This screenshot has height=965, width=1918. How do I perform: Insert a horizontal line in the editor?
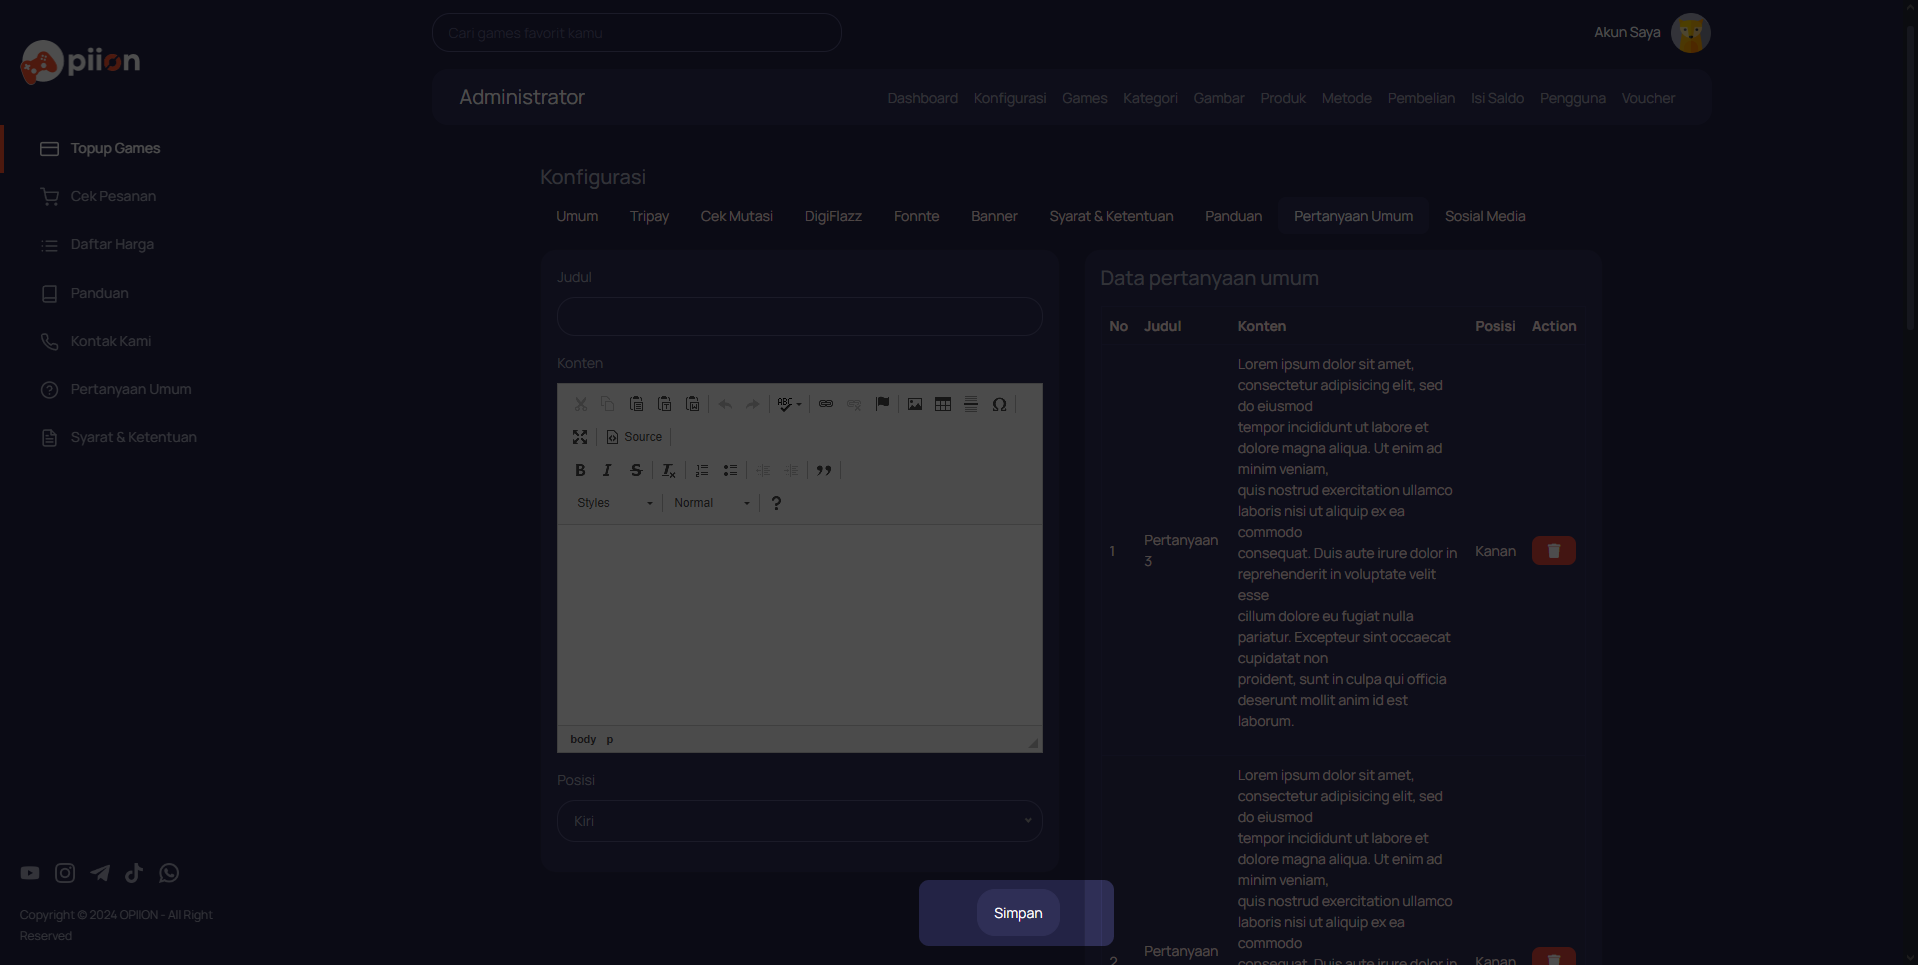971,404
